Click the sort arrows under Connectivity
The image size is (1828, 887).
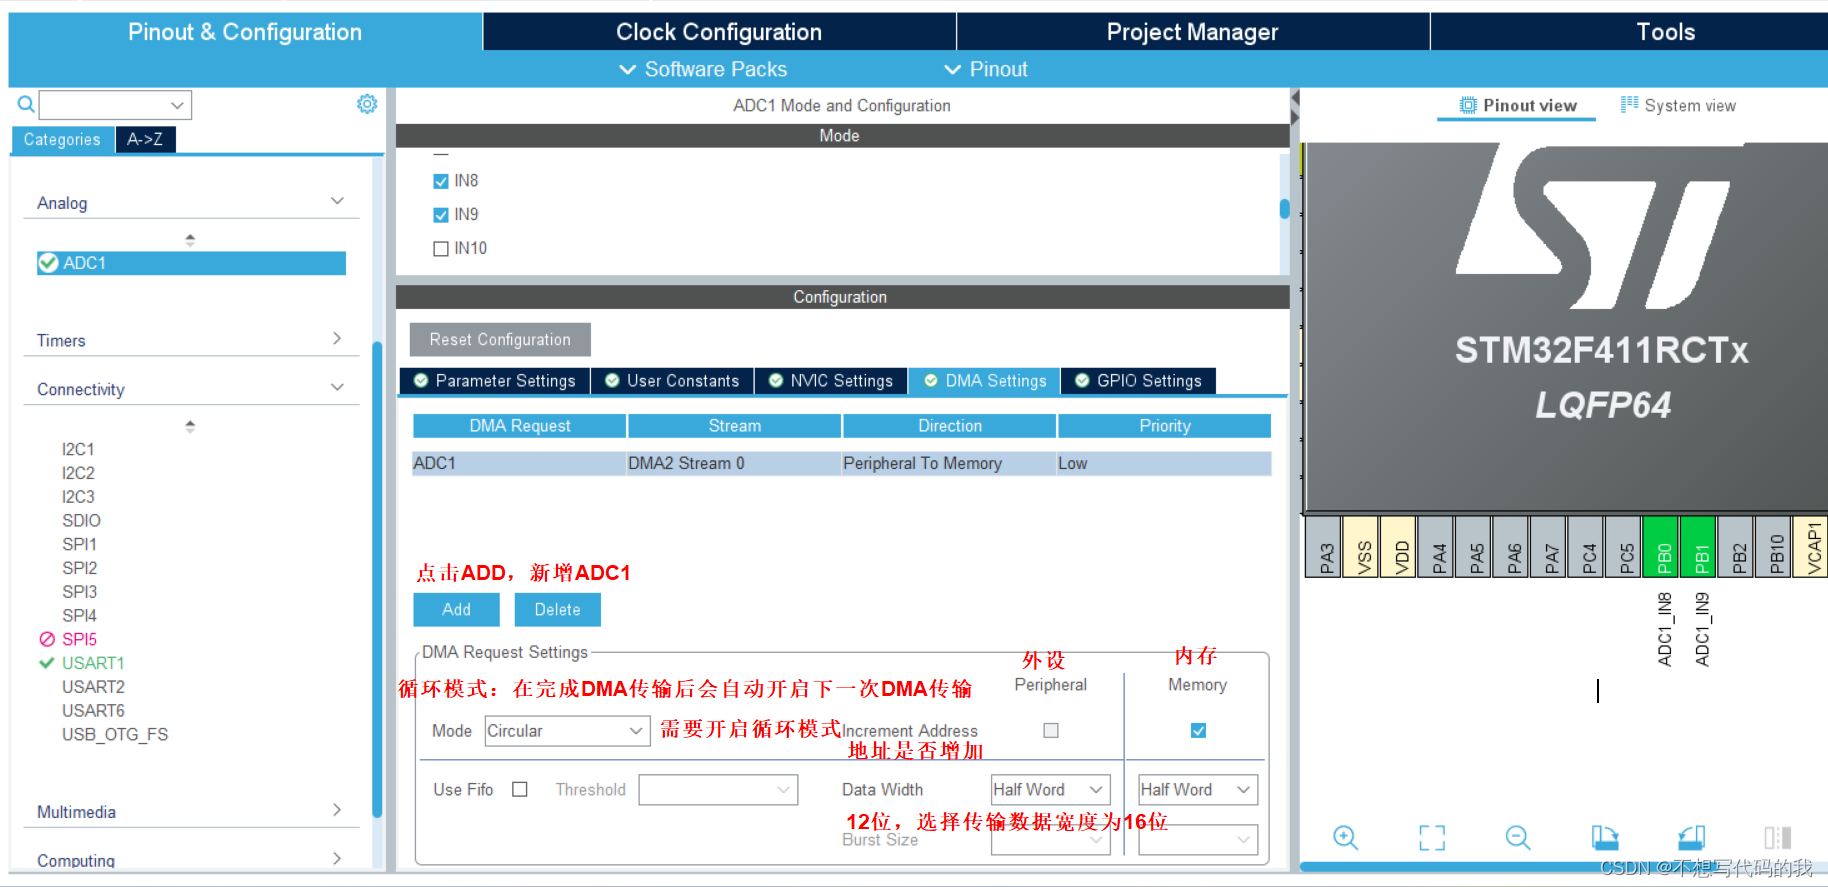click(x=190, y=426)
